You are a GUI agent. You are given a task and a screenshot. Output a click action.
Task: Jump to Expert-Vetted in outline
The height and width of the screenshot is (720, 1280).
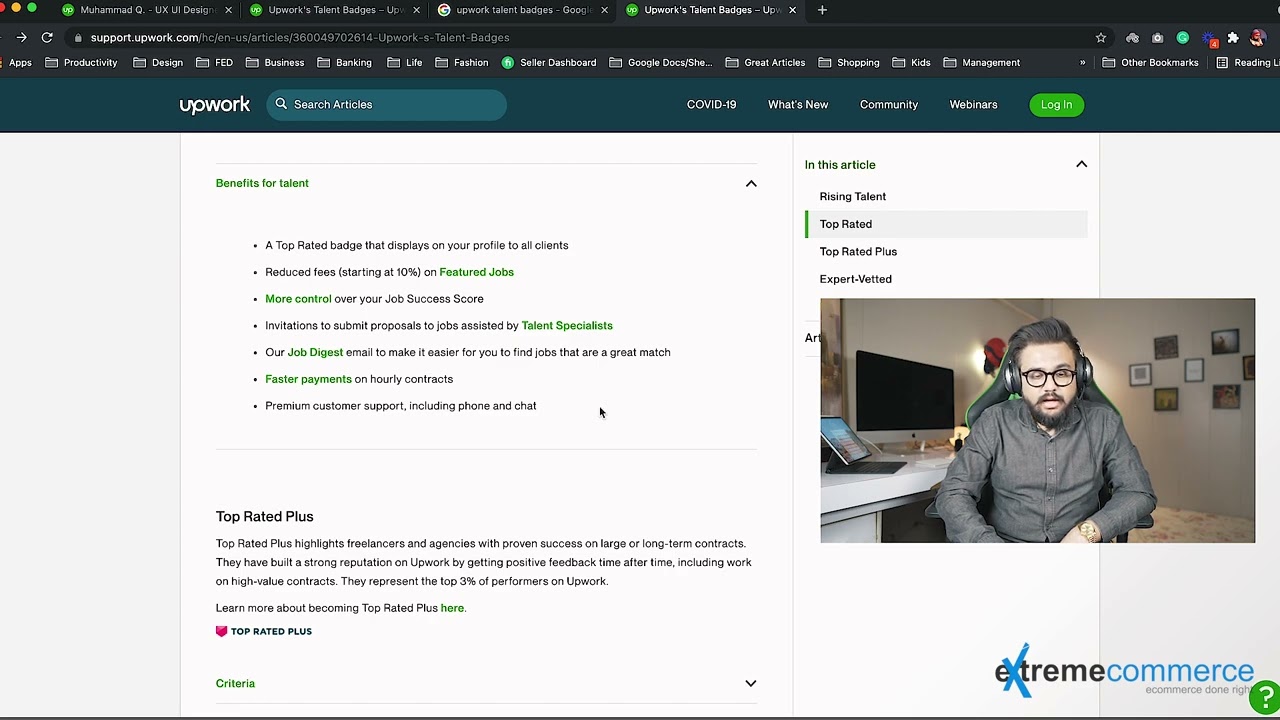pos(855,279)
